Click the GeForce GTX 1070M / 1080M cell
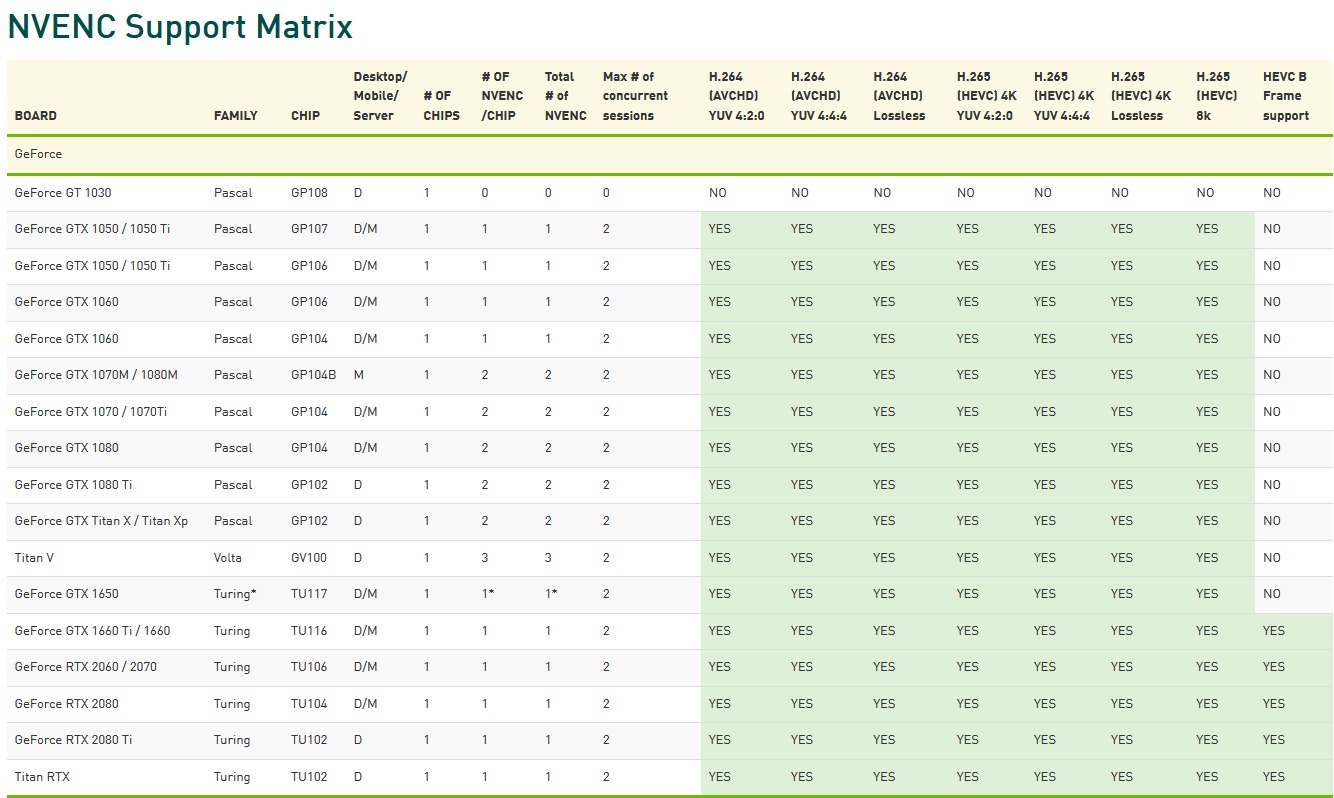 96,375
